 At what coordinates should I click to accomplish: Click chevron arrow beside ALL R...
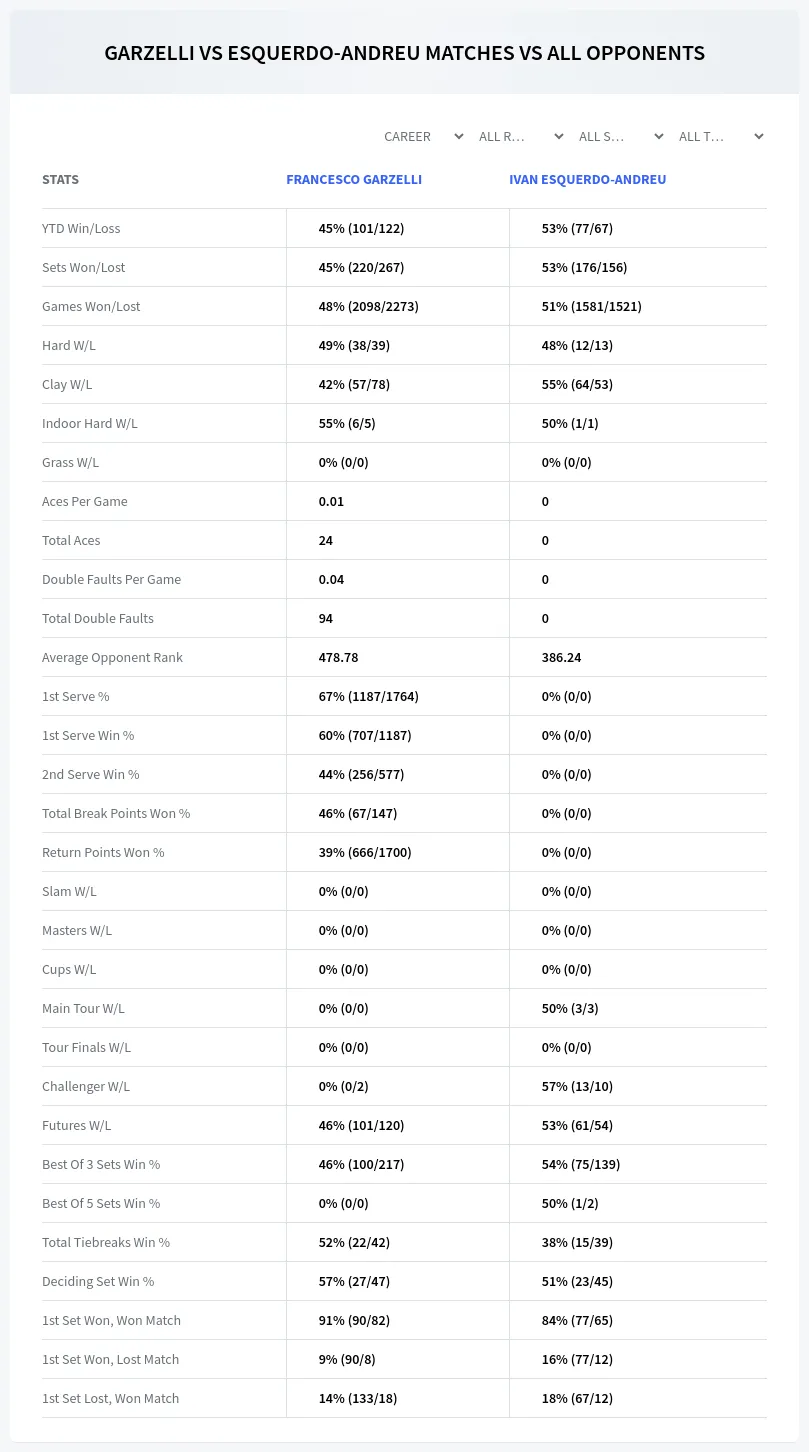[x=559, y=136]
